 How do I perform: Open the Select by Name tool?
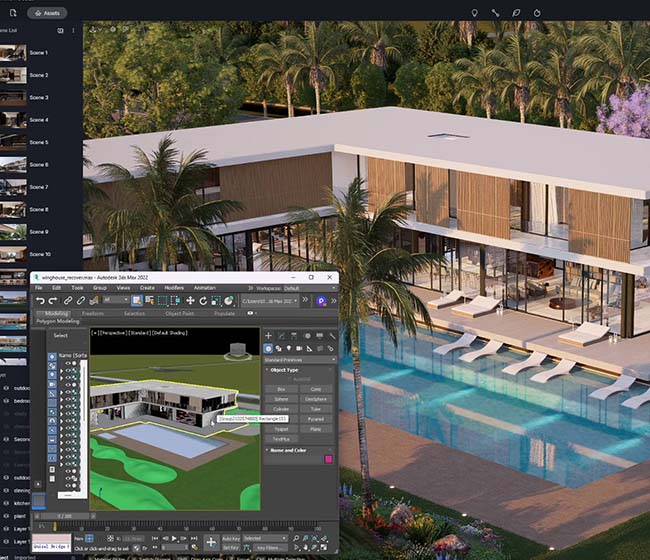(149, 301)
